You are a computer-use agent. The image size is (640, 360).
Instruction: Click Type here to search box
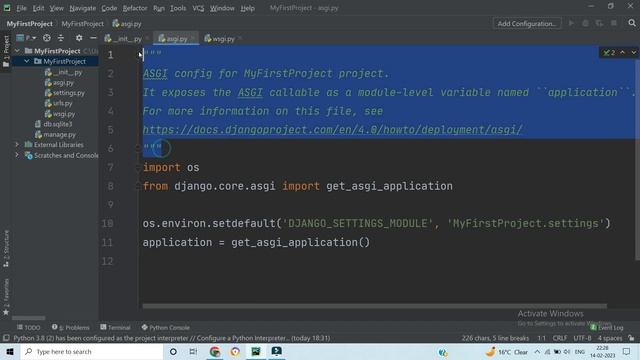tap(92, 351)
